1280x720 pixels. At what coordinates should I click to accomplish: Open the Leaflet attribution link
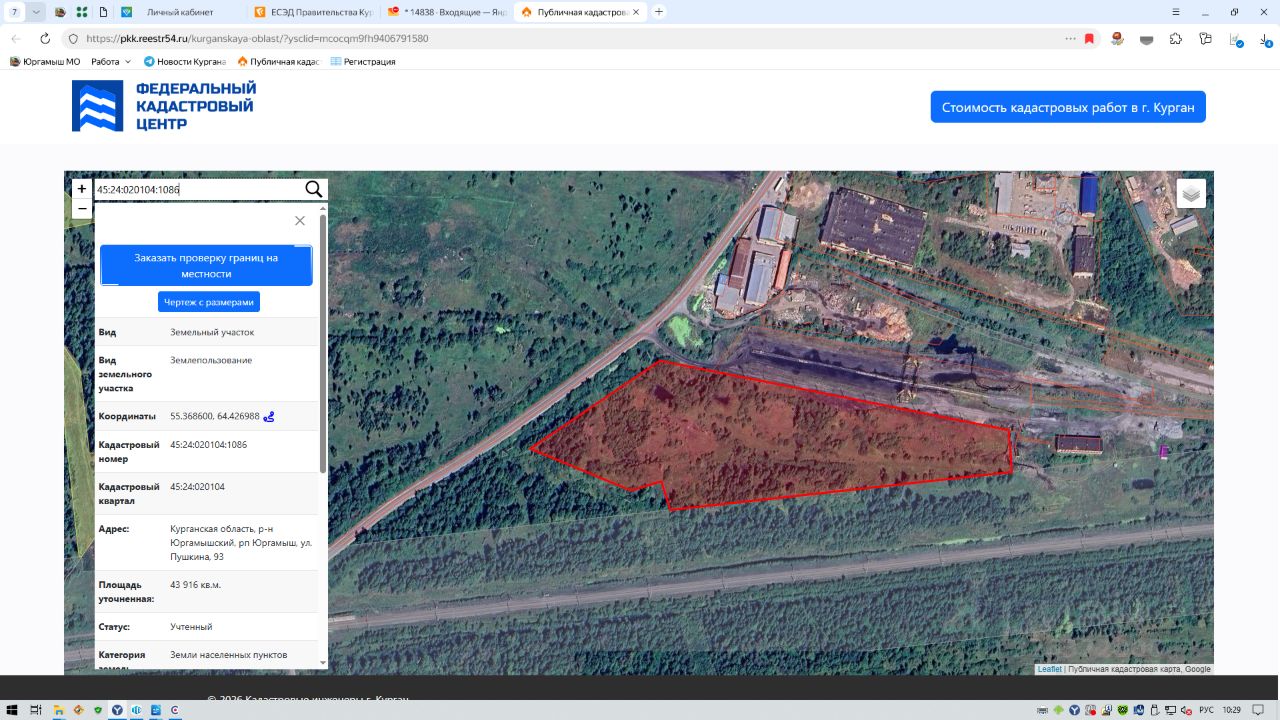pyautogui.click(x=1049, y=669)
